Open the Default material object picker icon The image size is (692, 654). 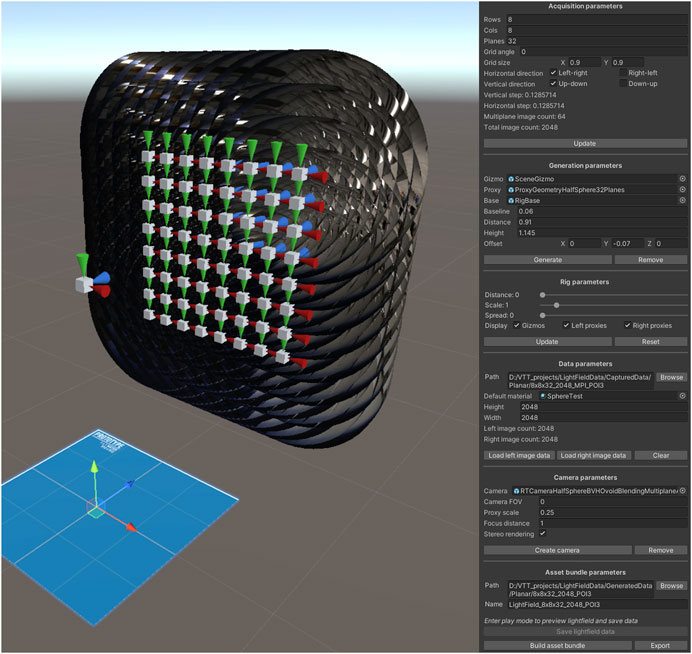coord(682,396)
